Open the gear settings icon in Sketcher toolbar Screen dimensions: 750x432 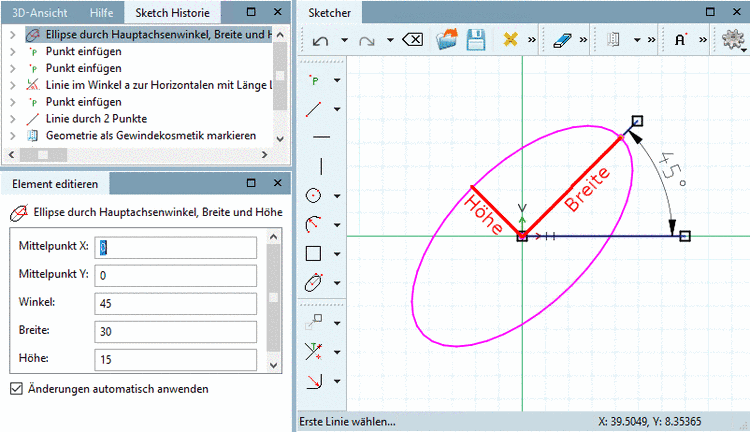click(x=733, y=39)
